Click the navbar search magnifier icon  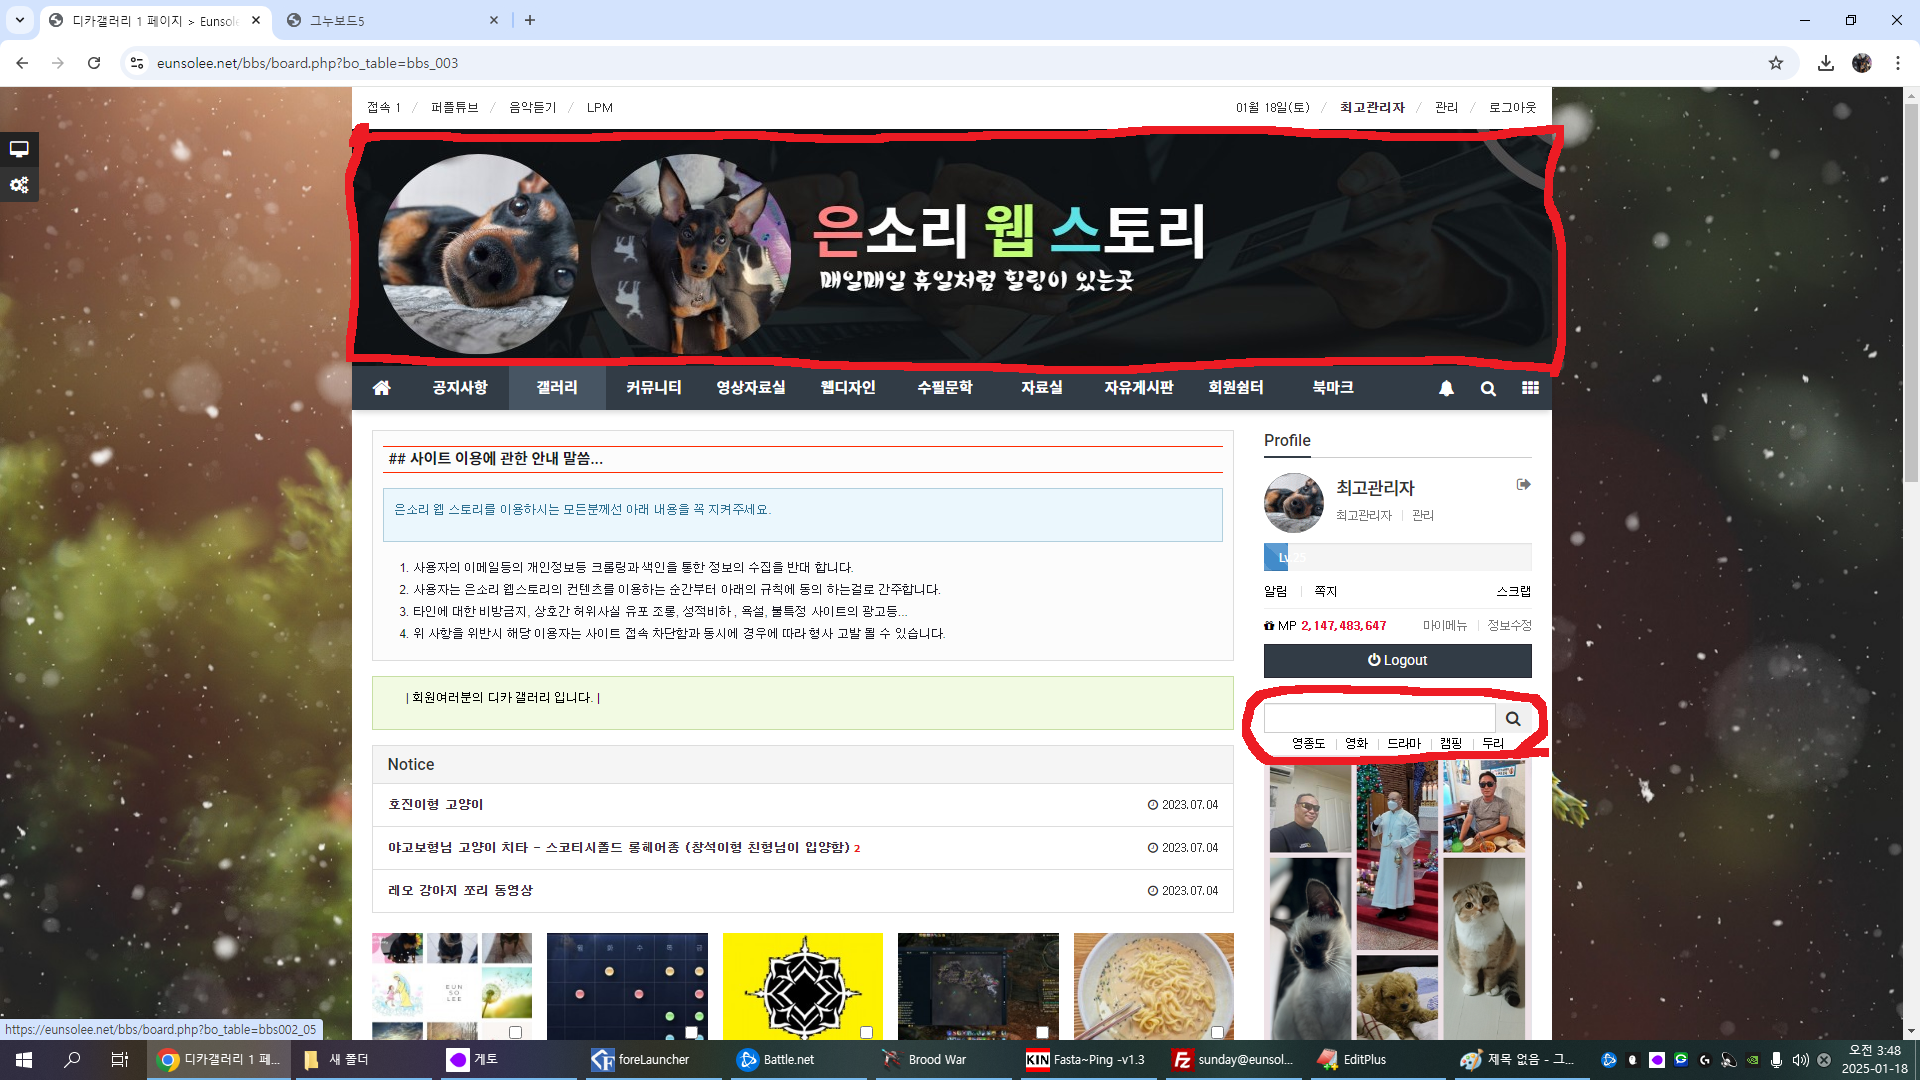(x=1488, y=388)
